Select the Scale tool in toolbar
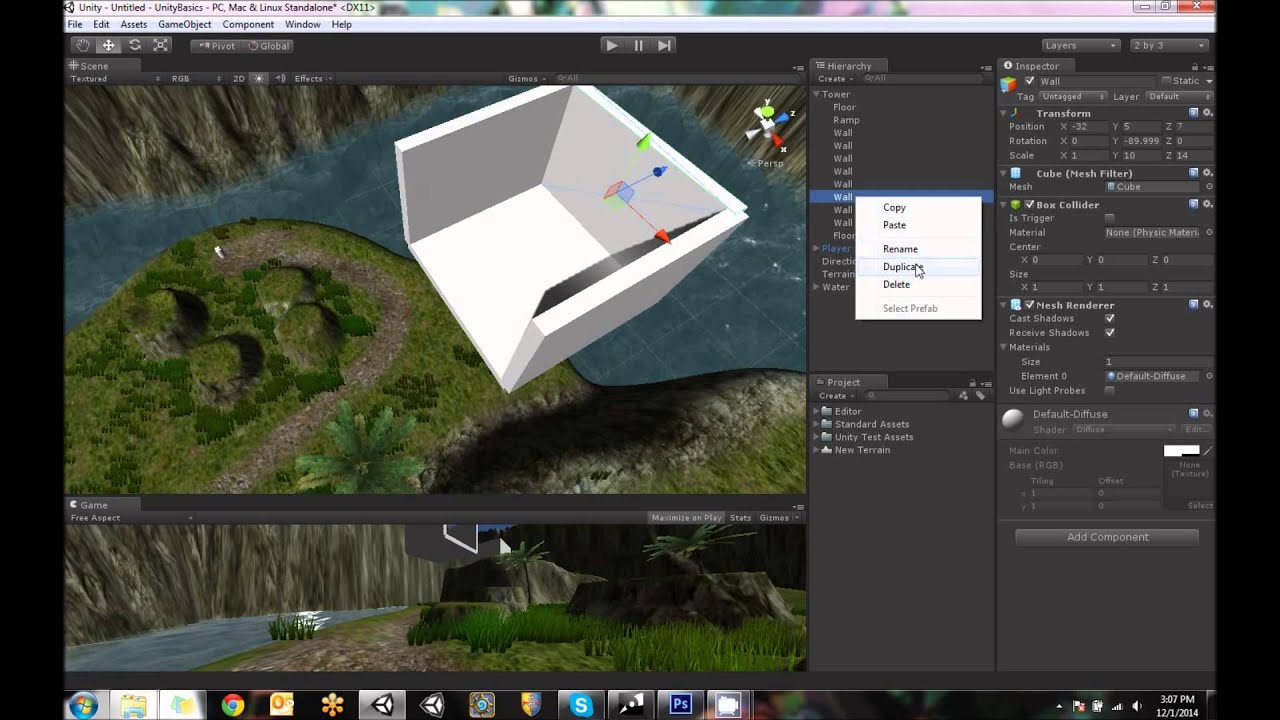The width and height of the screenshot is (1280, 720). [x=160, y=45]
